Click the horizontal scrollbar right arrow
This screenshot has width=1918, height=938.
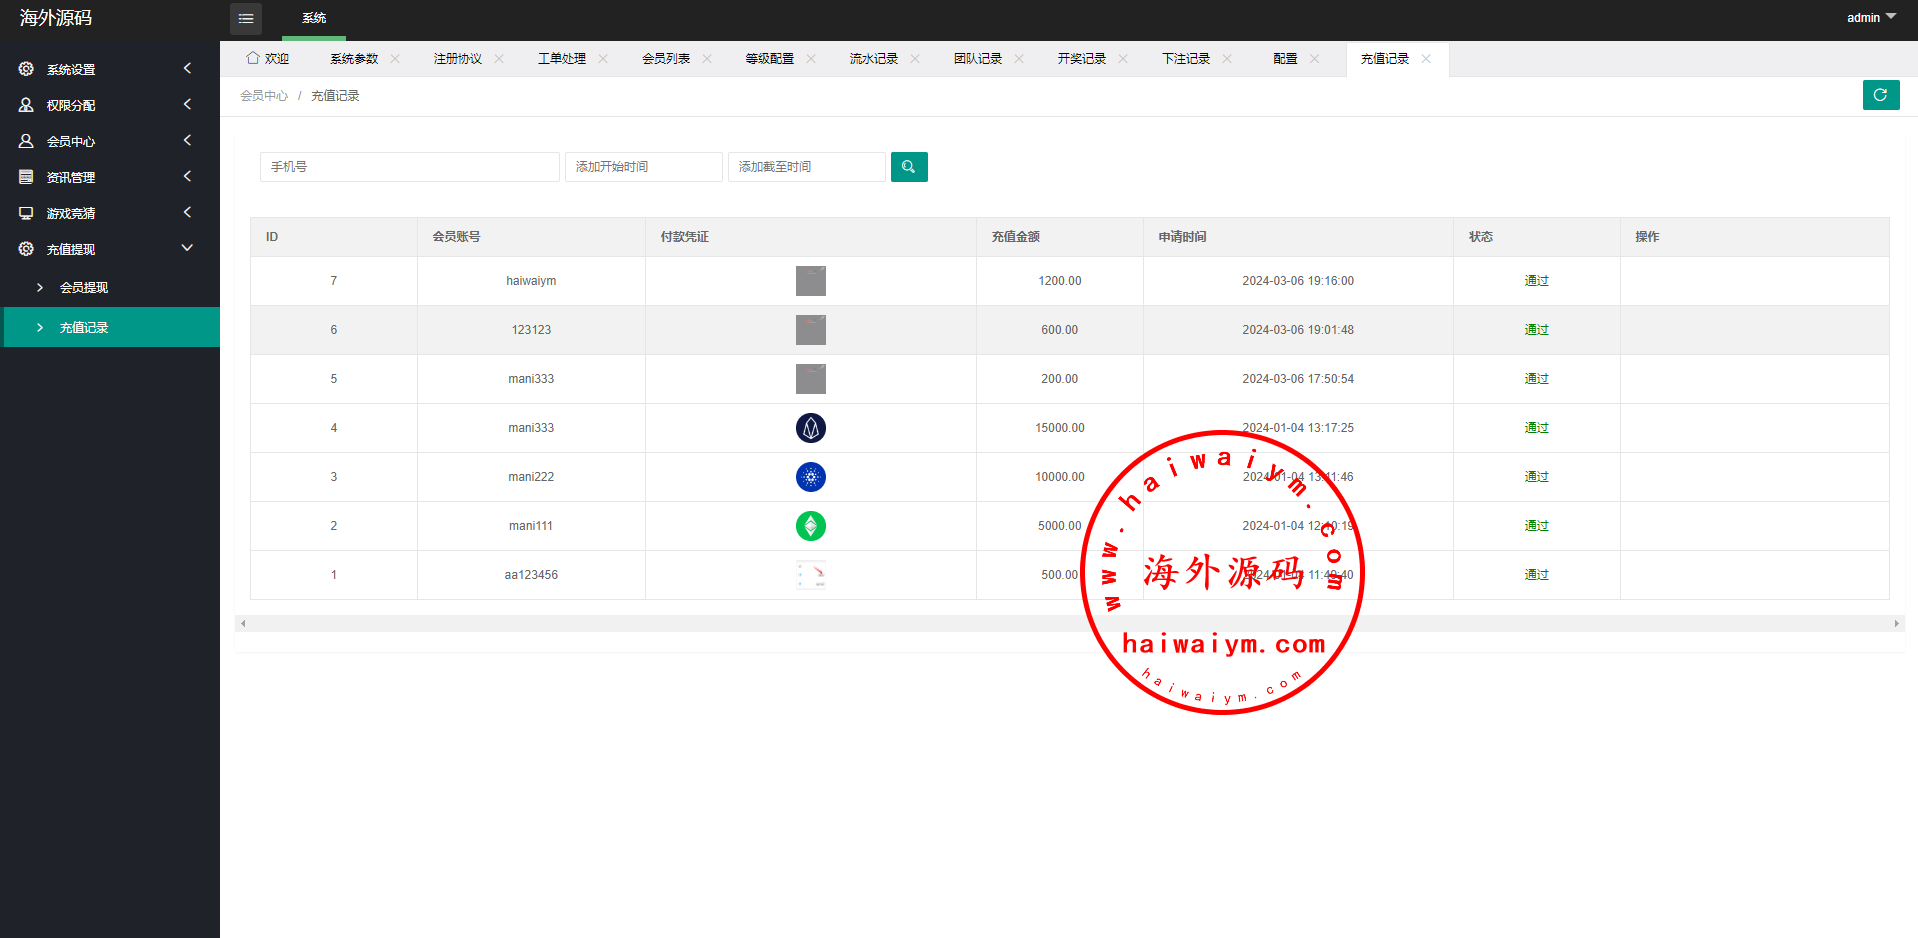click(1896, 624)
